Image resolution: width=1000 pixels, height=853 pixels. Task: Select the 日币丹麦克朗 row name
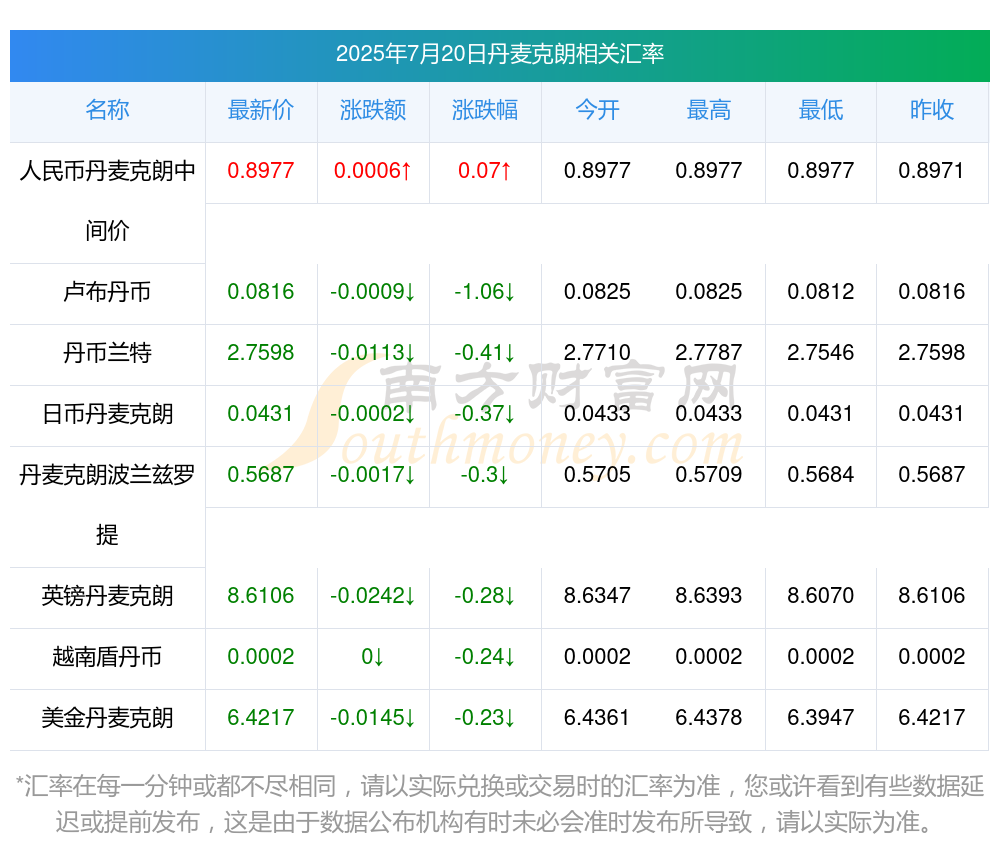click(107, 414)
